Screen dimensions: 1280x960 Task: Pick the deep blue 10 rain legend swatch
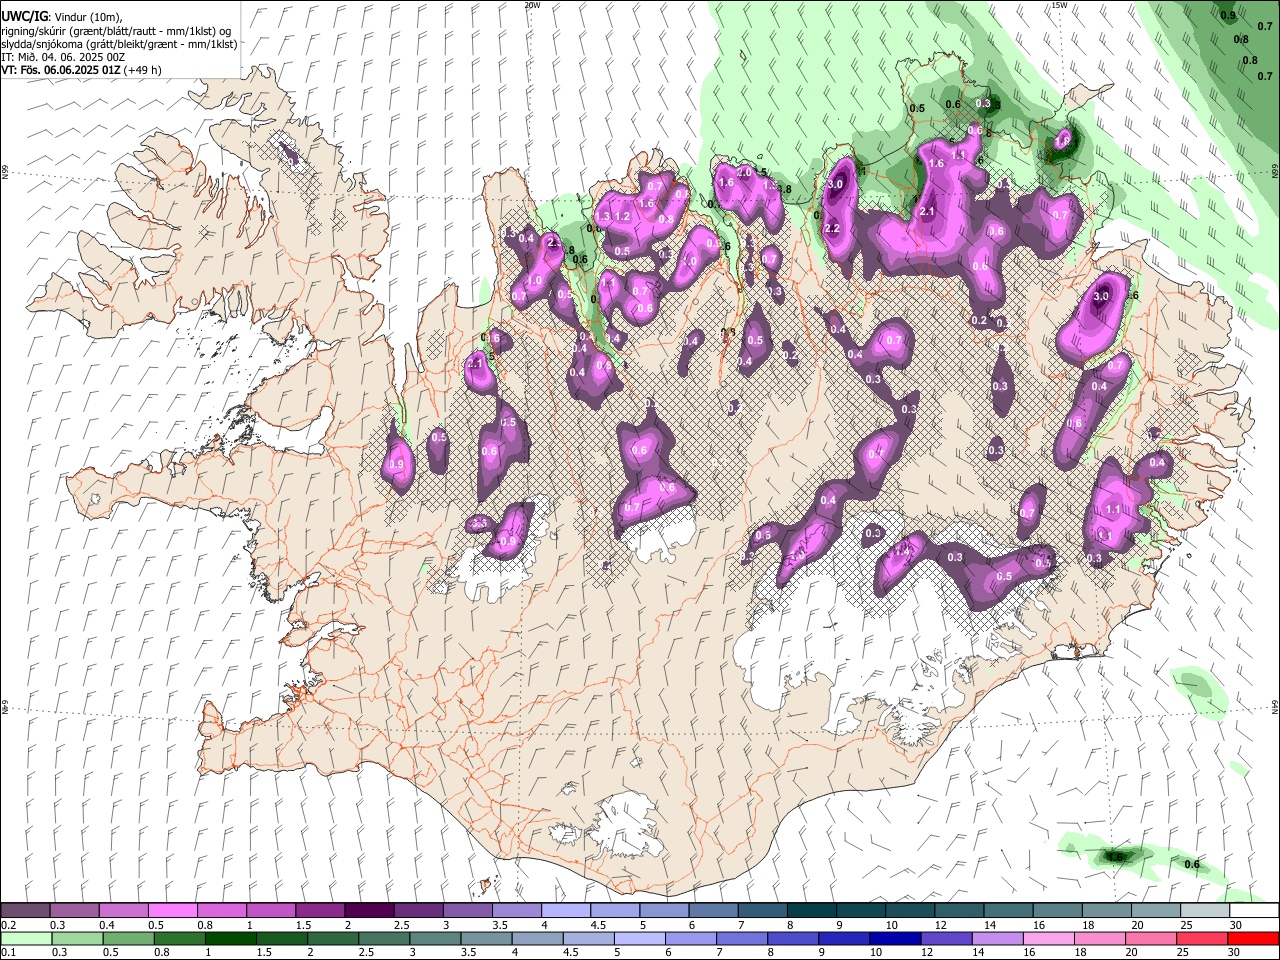coord(896,939)
